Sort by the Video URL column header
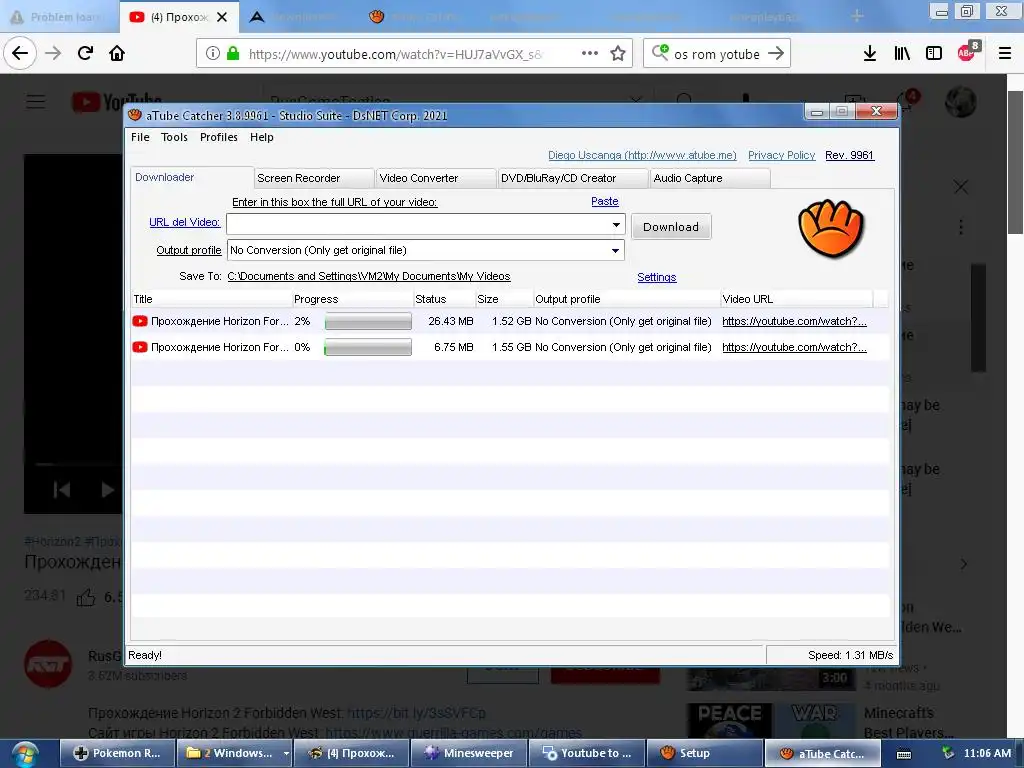The image size is (1024, 768). click(796, 299)
